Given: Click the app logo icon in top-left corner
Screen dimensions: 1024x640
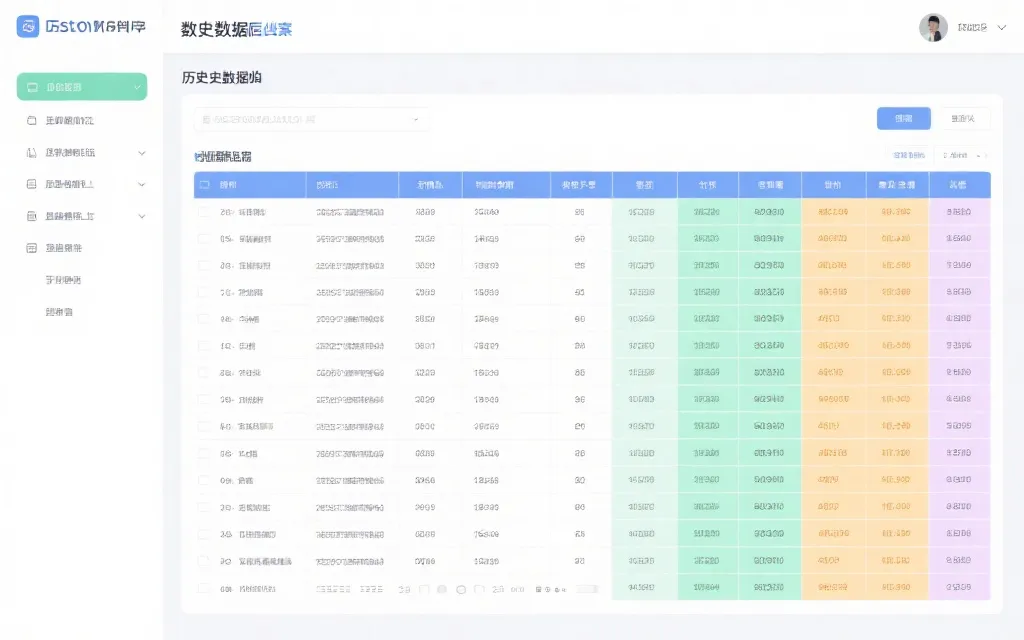Looking at the screenshot, I should [x=27, y=26].
